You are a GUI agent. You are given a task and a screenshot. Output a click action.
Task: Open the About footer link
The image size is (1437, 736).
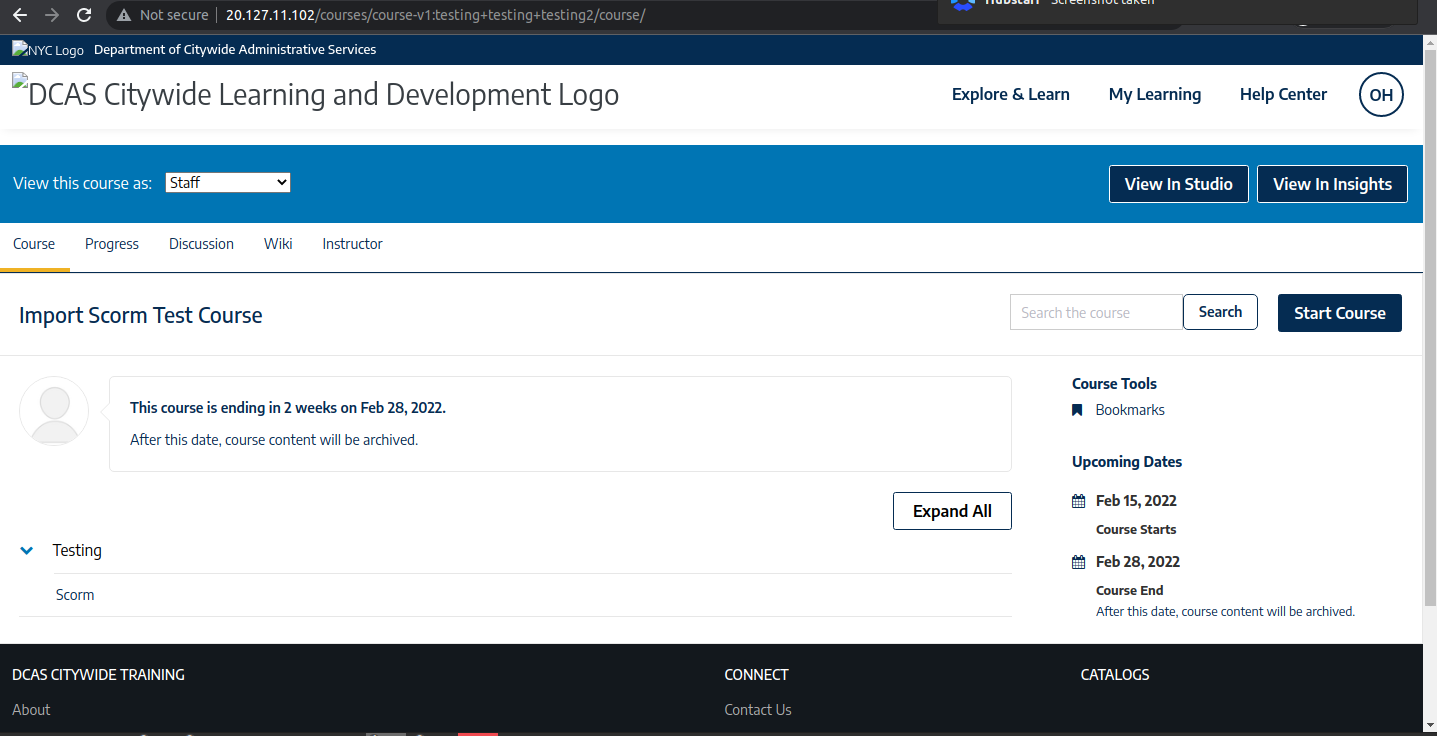(x=31, y=710)
